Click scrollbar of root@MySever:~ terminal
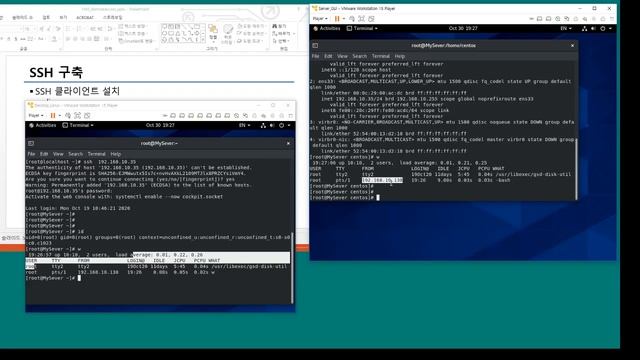 [292, 267]
